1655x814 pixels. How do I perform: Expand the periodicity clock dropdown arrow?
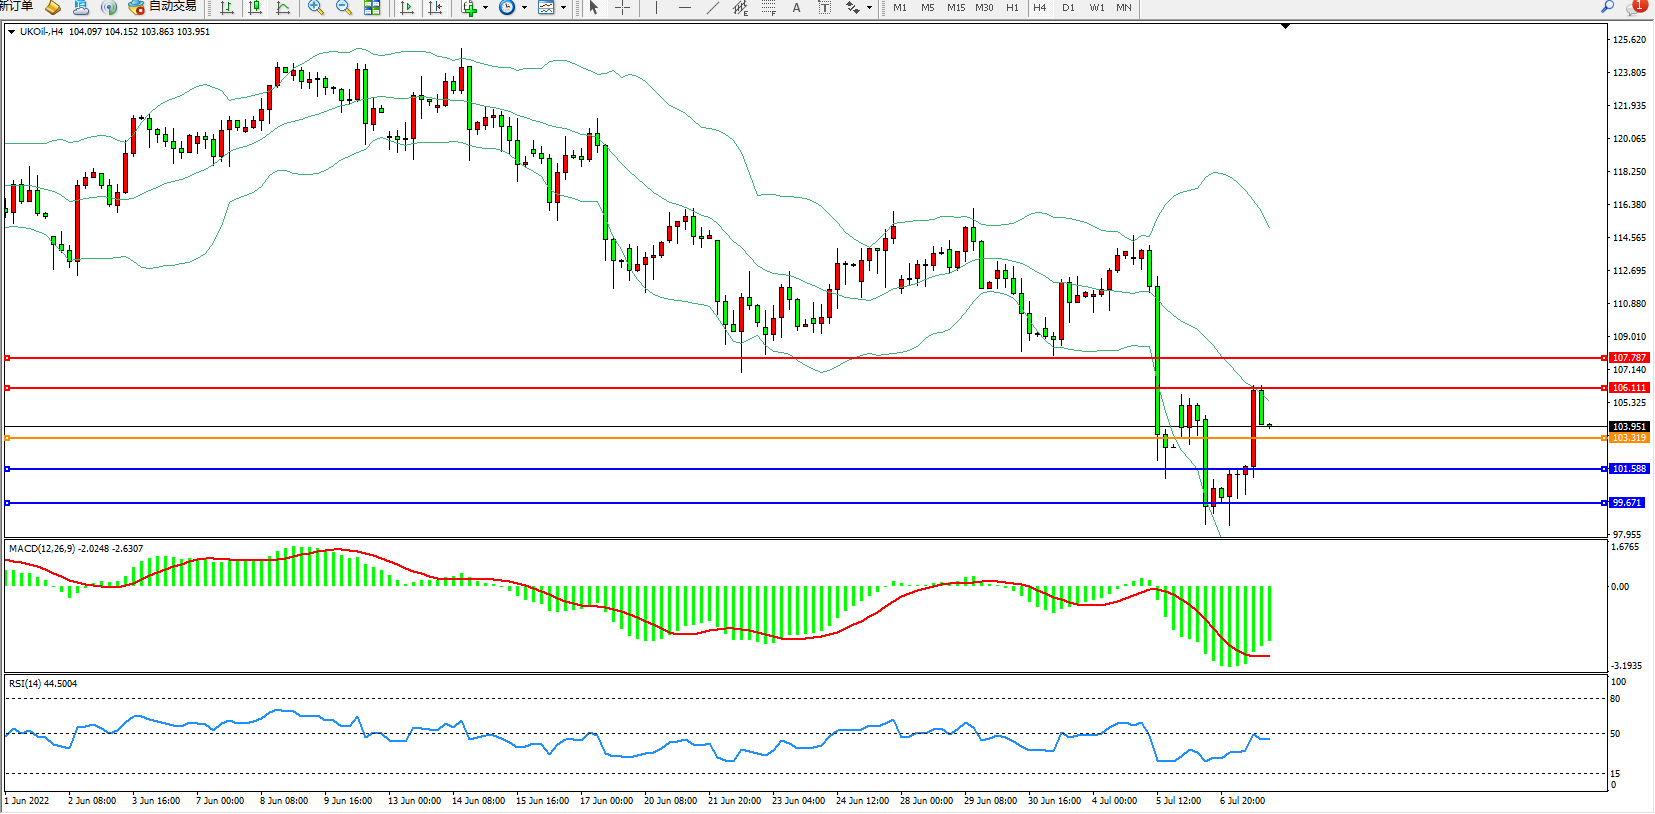click(x=524, y=7)
